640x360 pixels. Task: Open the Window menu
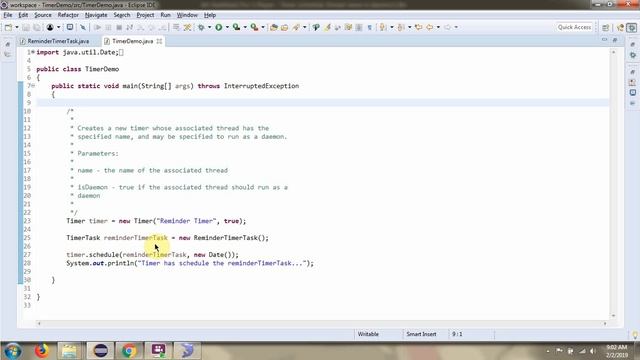tap(187, 15)
